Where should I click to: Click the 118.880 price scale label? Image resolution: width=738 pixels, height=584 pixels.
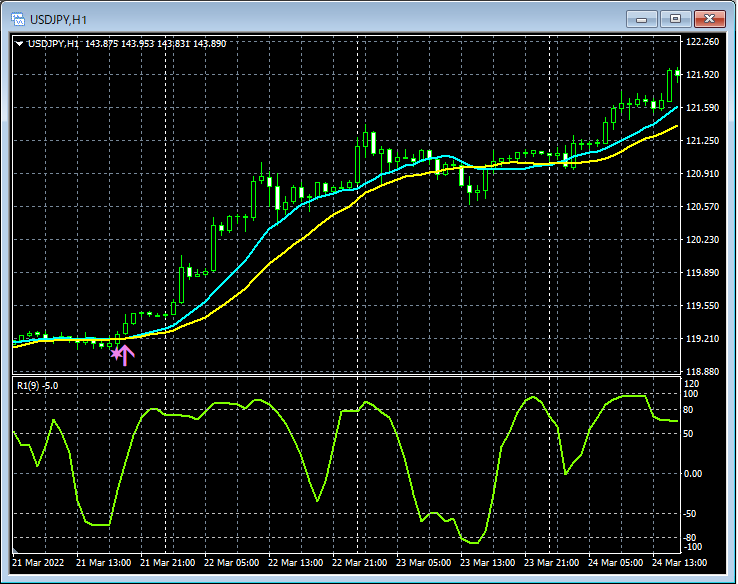click(x=704, y=372)
